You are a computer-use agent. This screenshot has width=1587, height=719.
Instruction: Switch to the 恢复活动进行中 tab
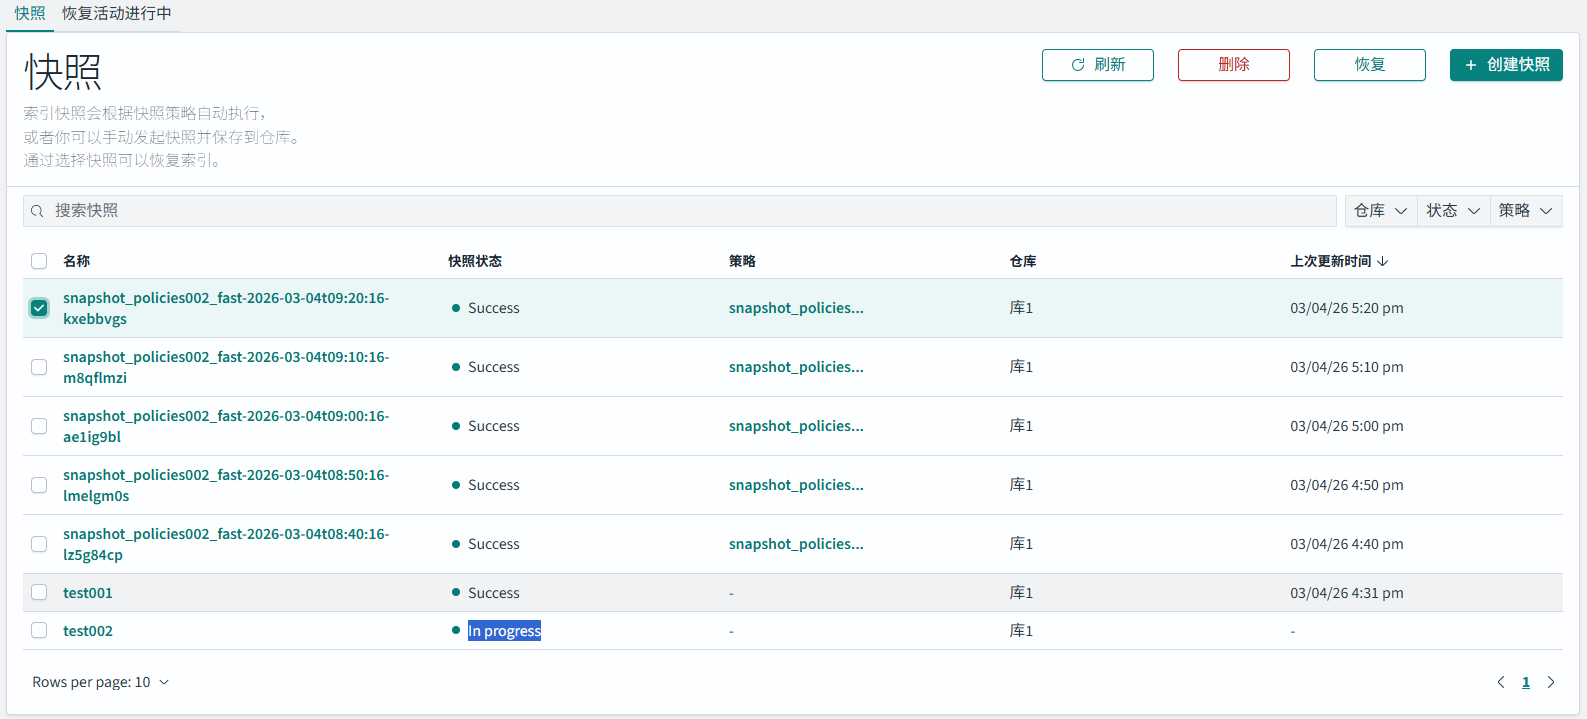(x=117, y=14)
